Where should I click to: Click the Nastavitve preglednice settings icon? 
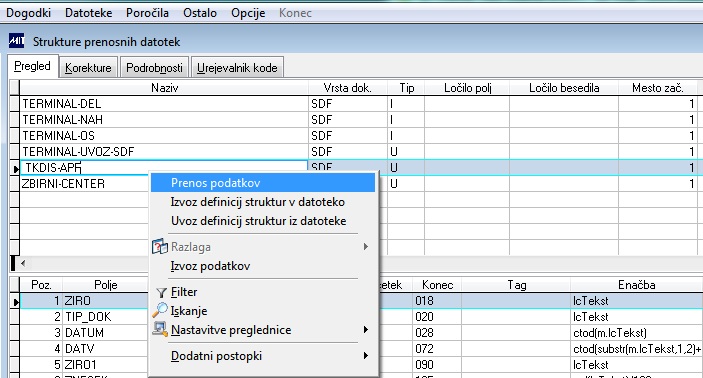(x=160, y=330)
